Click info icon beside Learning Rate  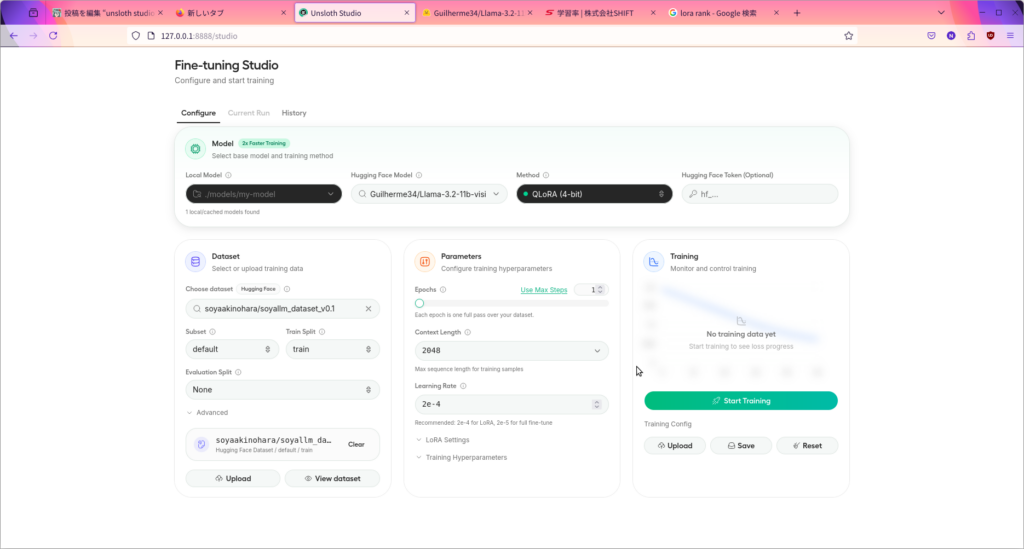coord(464,385)
